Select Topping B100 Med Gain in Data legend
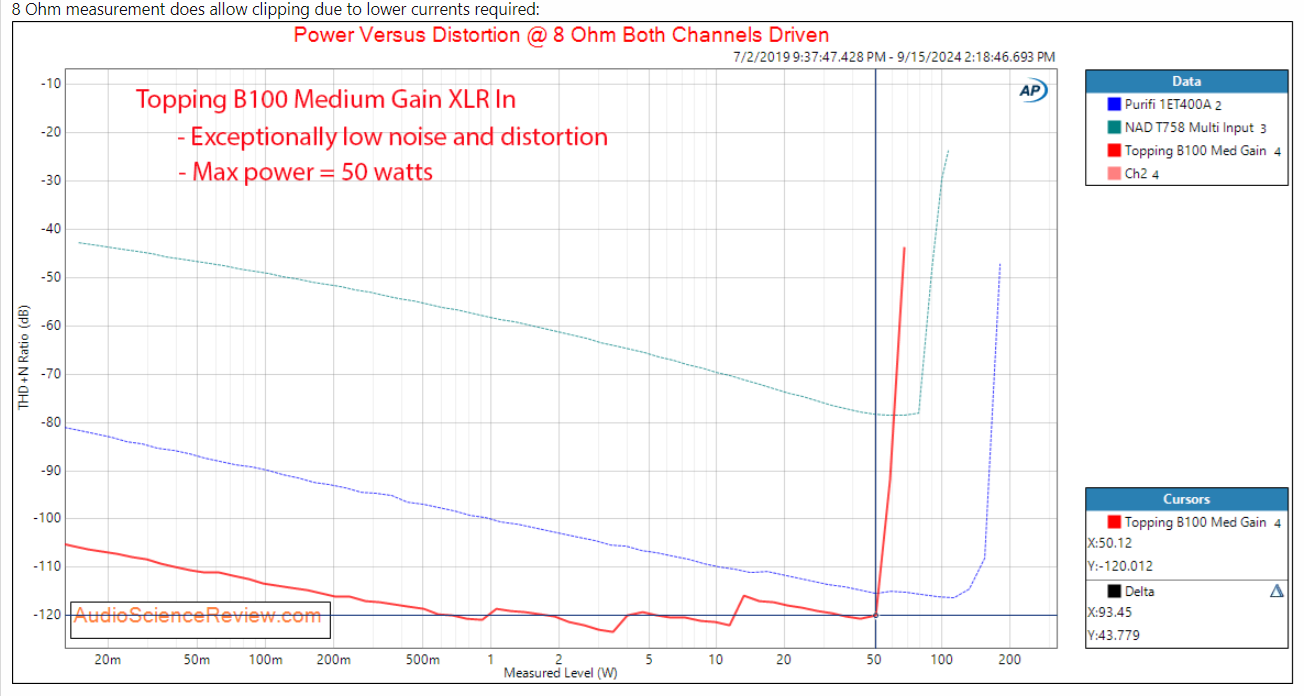1304x696 pixels. [1203, 151]
